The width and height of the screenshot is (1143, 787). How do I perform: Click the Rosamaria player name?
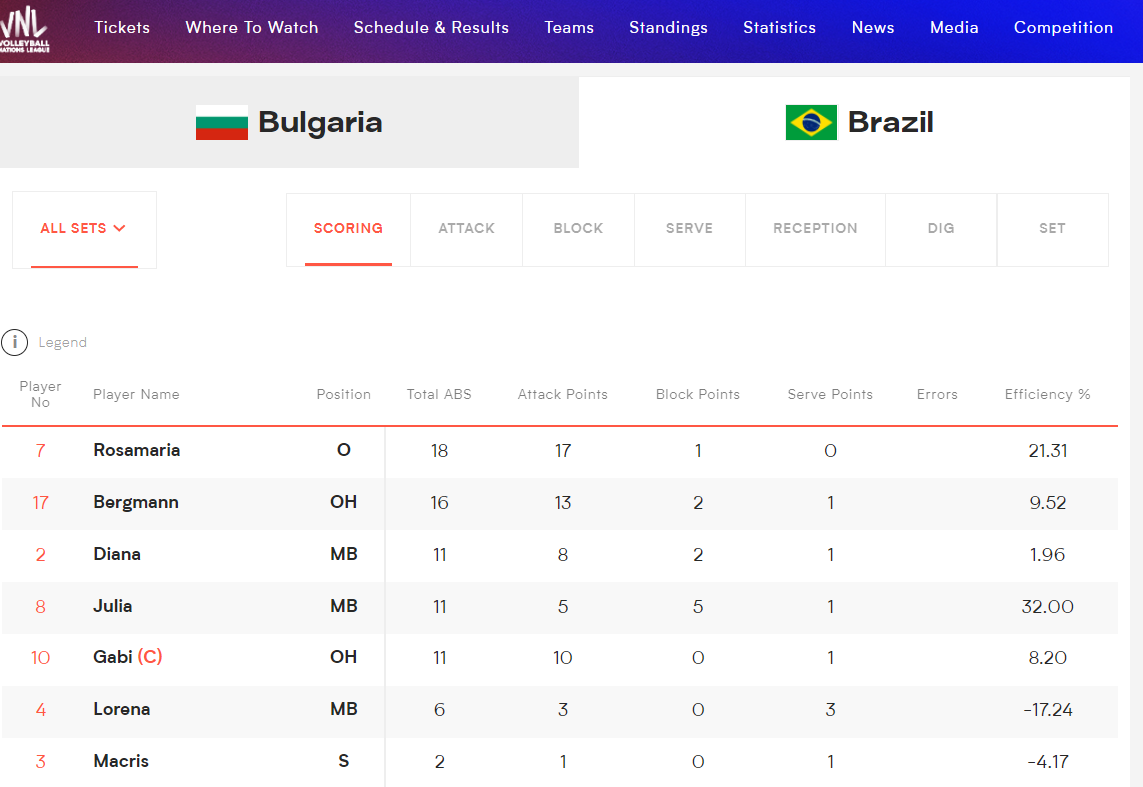coord(137,450)
